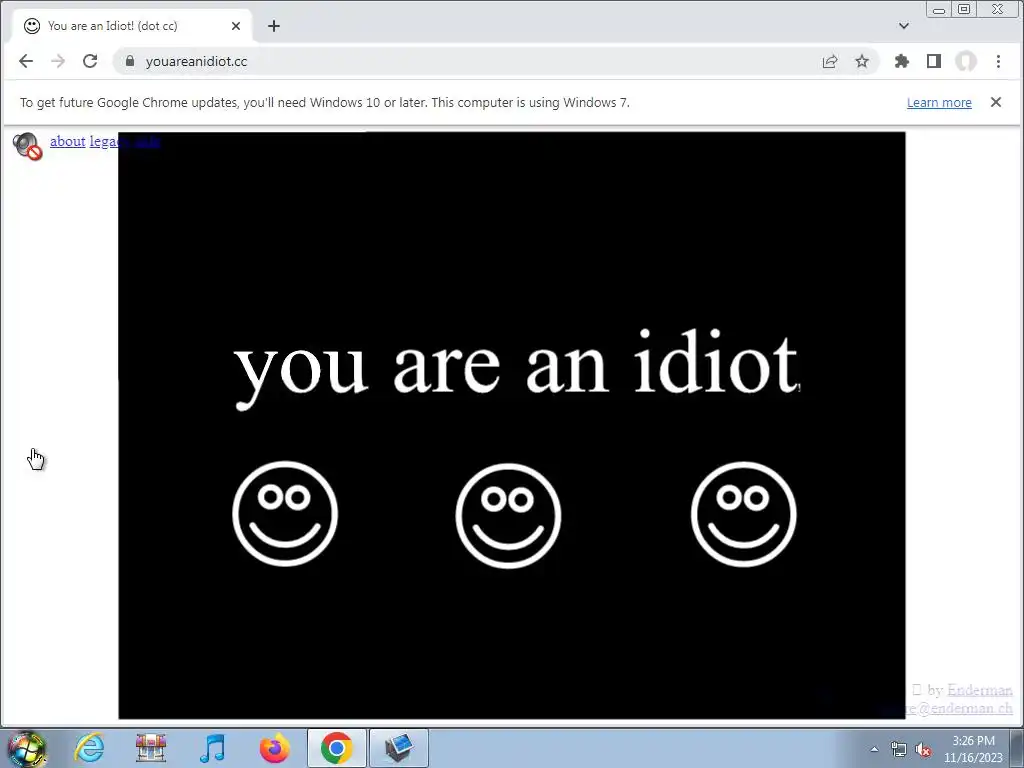Launch Internet Explorer from taskbar

(x=89, y=748)
